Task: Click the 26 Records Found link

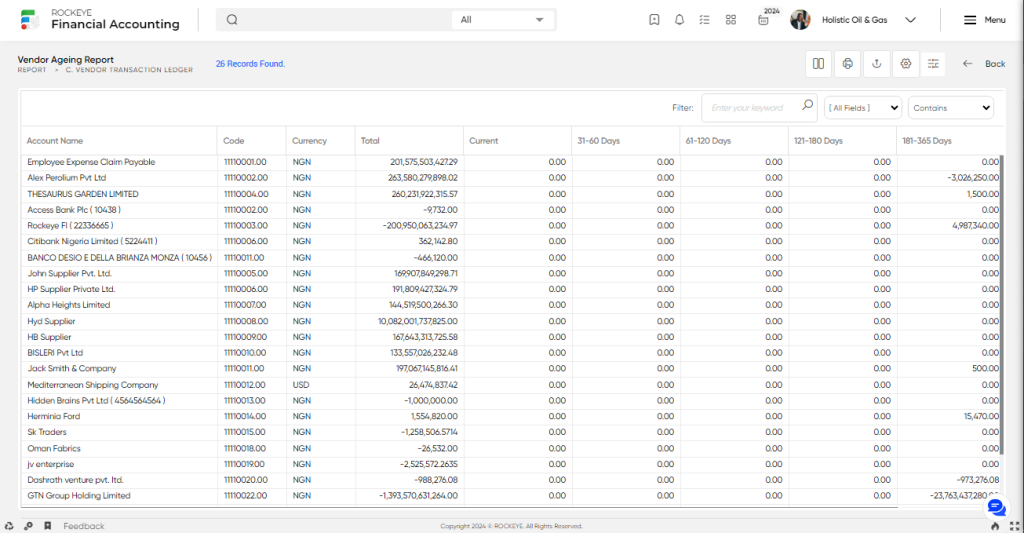Action: coord(250,63)
